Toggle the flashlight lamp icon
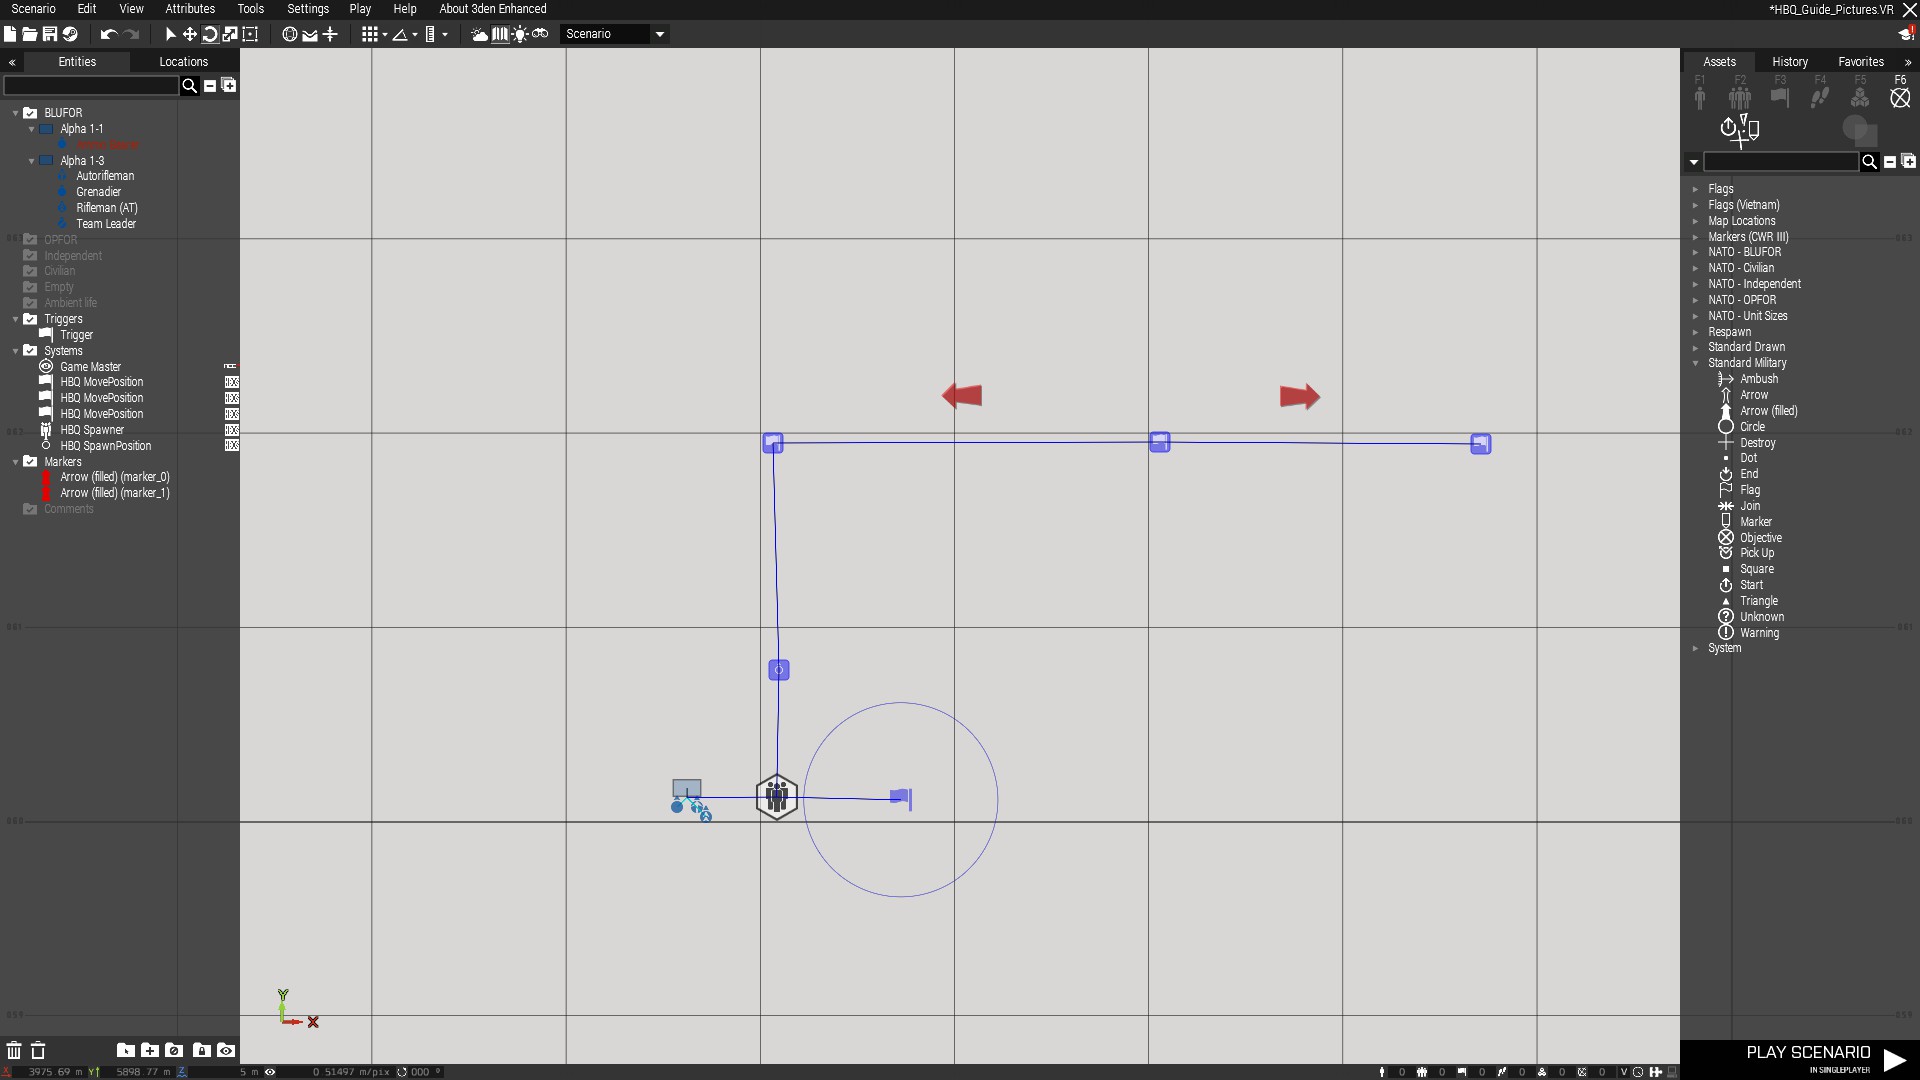Viewport: 1920px width, 1080px height. (520, 34)
